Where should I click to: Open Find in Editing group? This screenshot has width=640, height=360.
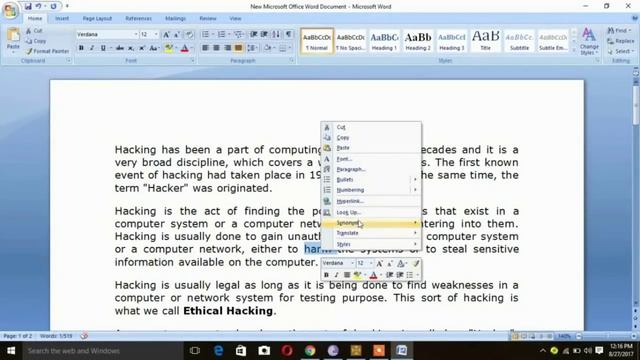(618, 31)
